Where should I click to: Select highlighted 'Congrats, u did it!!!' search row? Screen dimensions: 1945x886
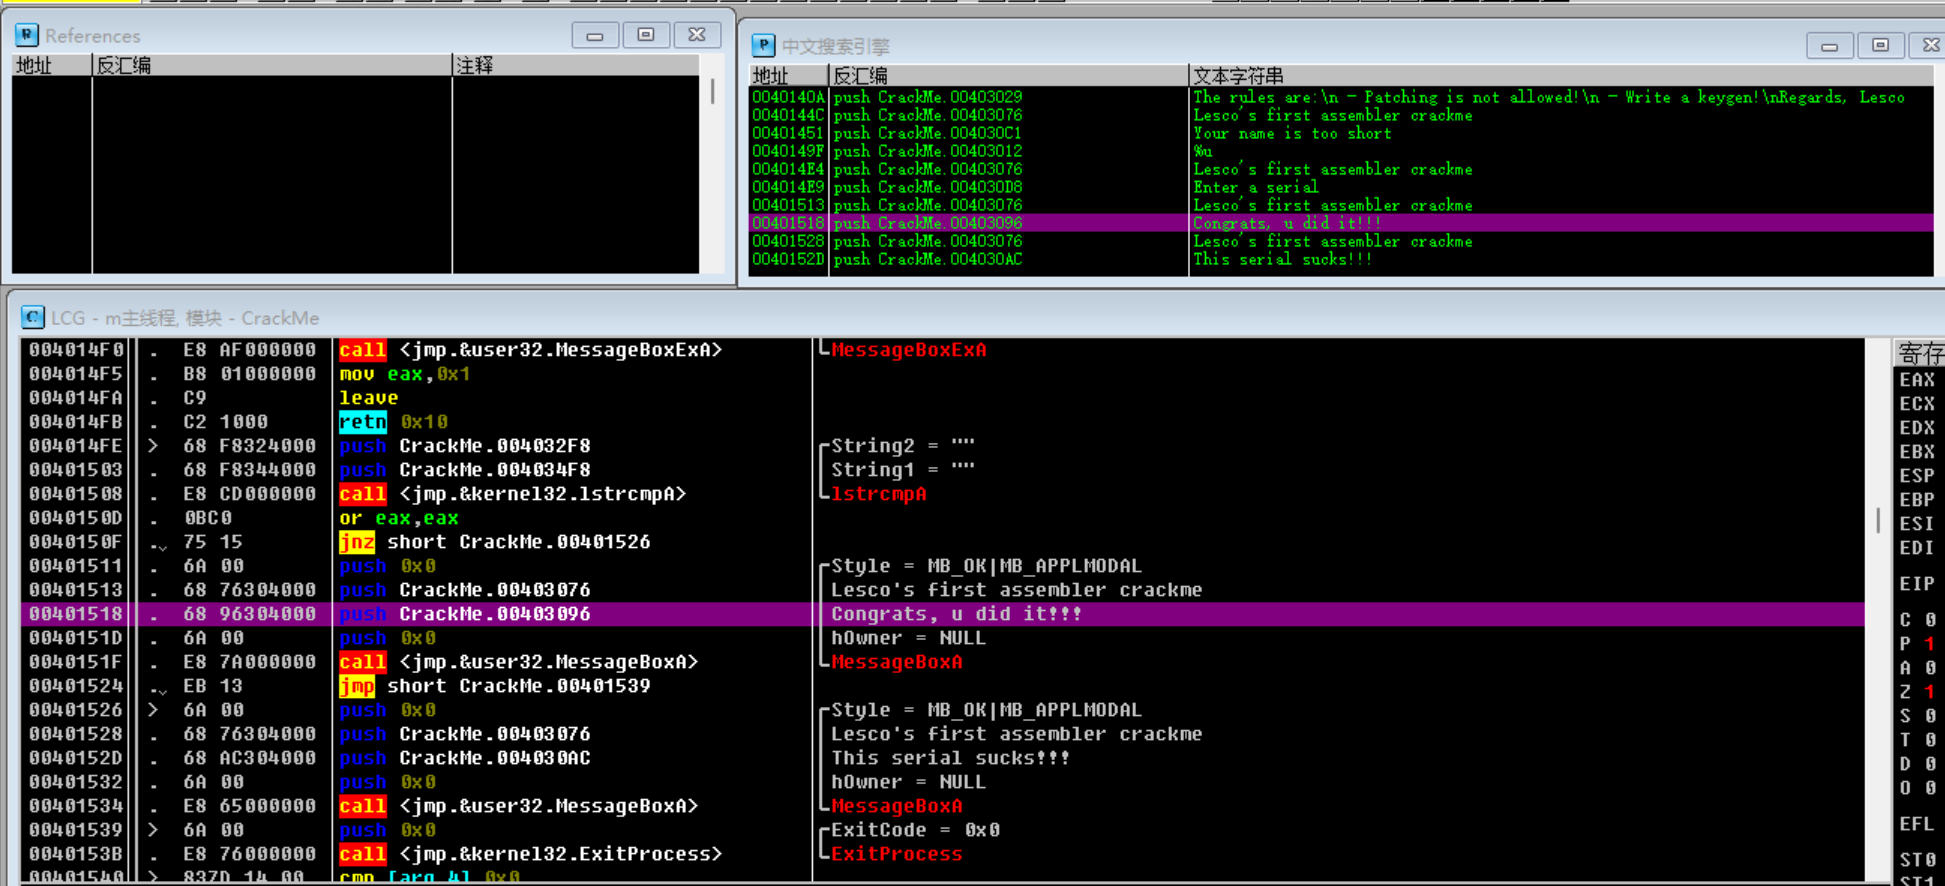tap(1340, 223)
